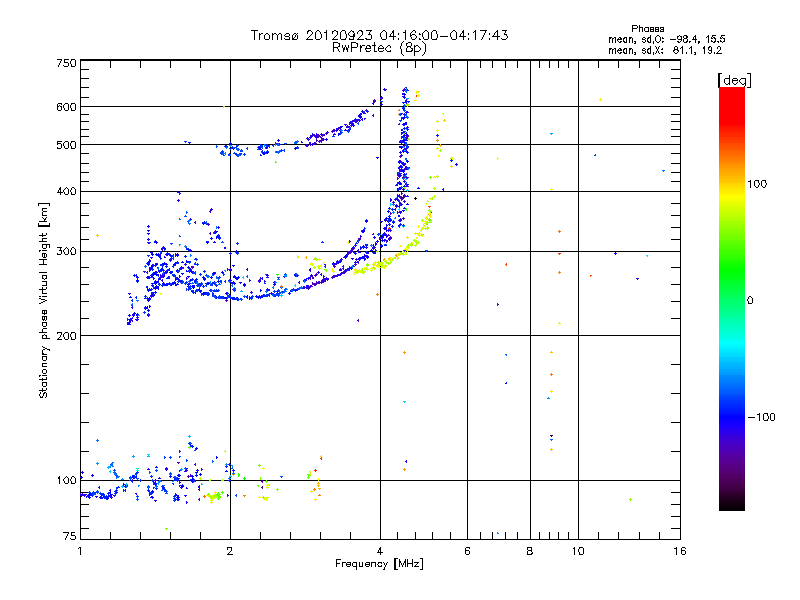Click the y-axis label '600'

(66, 107)
